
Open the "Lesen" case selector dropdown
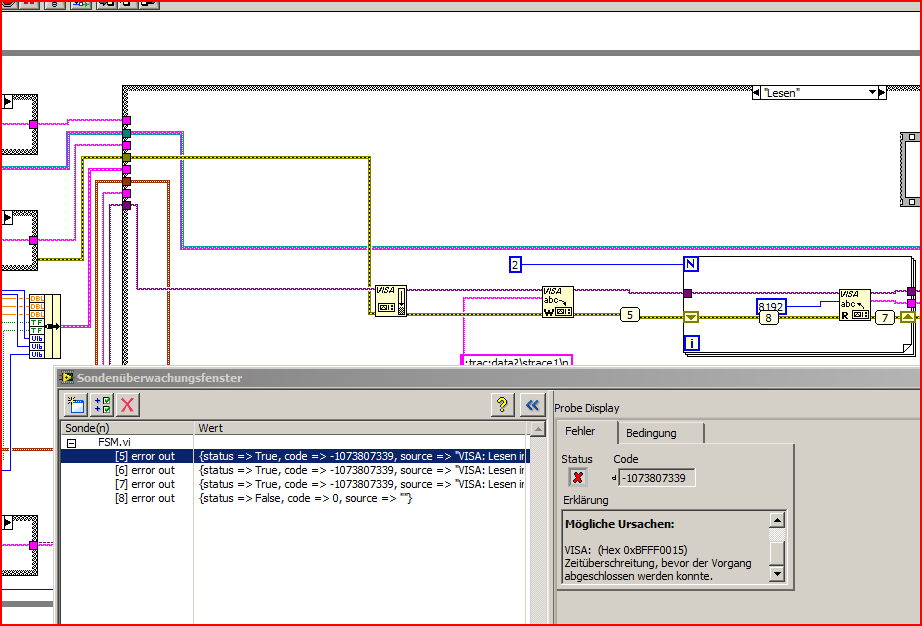click(873, 92)
